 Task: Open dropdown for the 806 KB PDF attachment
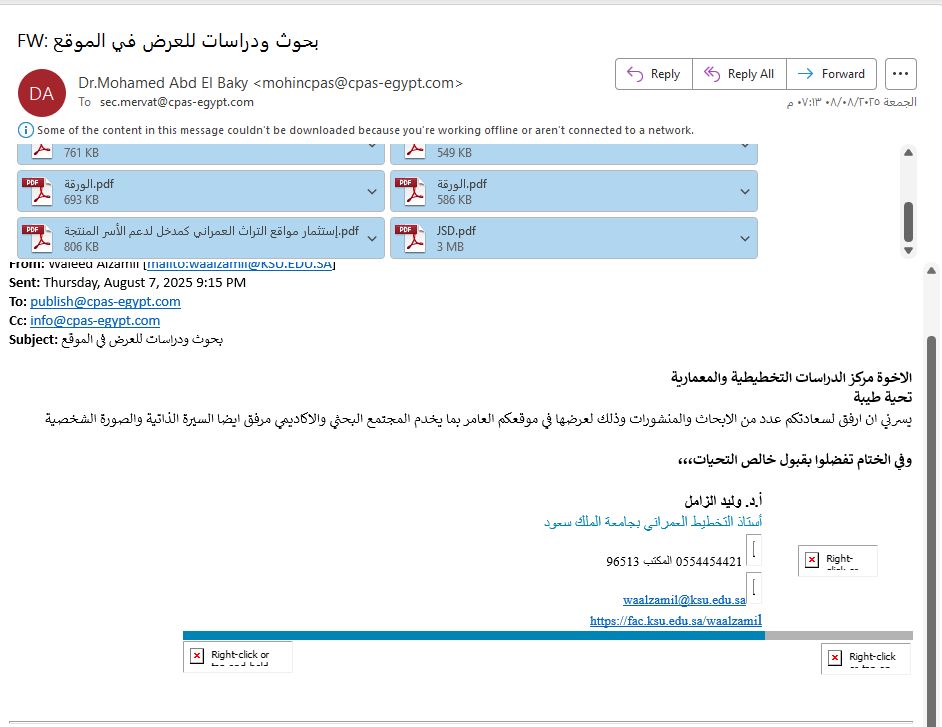tap(372, 238)
